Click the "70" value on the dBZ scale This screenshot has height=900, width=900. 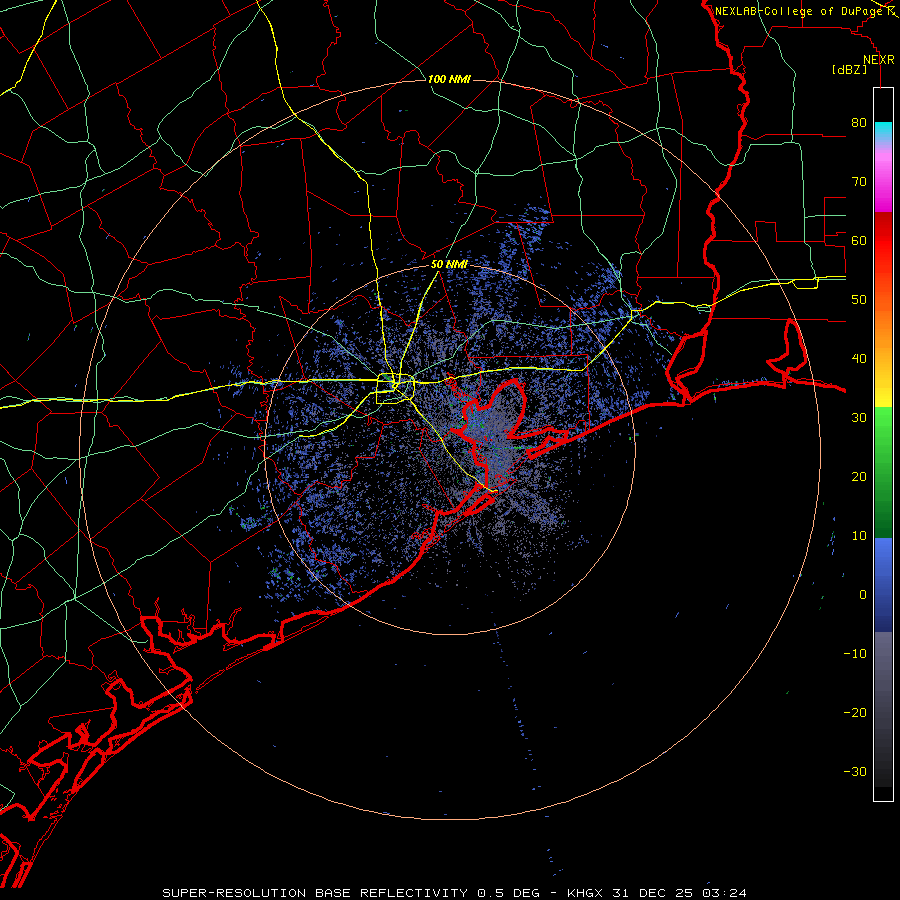pyautogui.click(x=859, y=182)
